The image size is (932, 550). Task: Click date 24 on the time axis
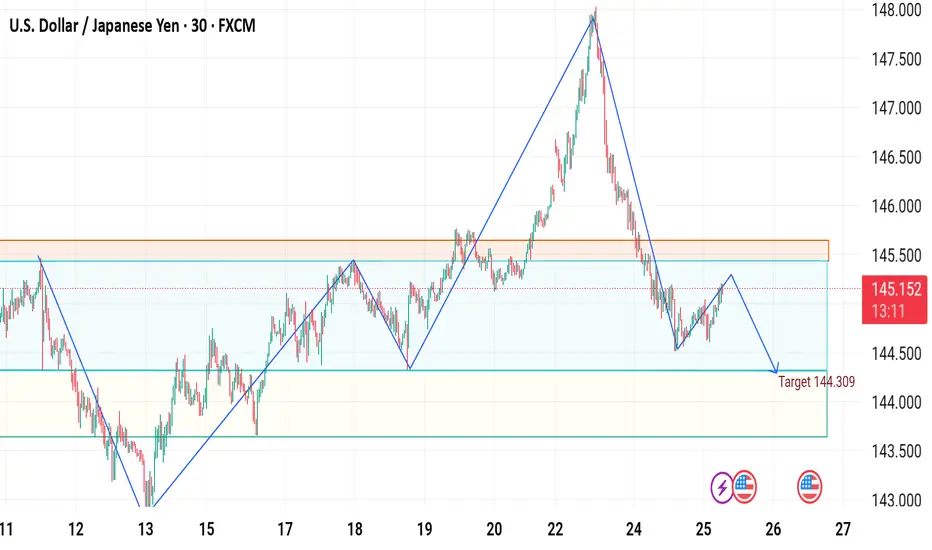coord(634,529)
